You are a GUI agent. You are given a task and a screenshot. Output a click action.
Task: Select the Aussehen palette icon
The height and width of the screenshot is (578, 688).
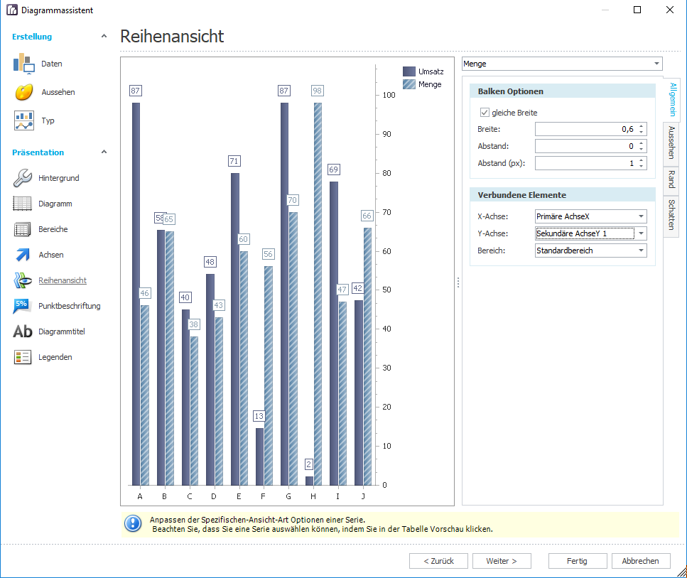click(x=24, y=92)
